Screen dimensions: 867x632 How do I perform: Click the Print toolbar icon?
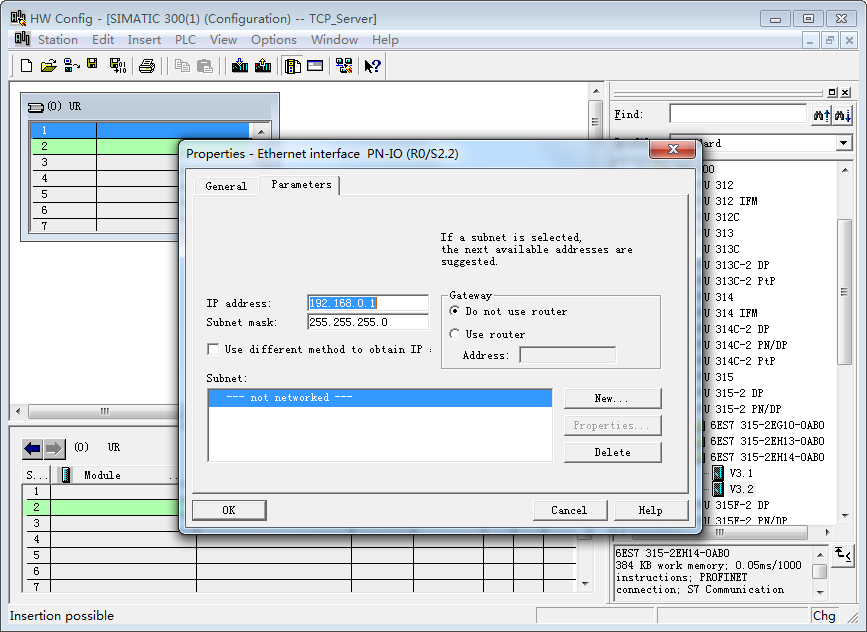click(147, 66)
